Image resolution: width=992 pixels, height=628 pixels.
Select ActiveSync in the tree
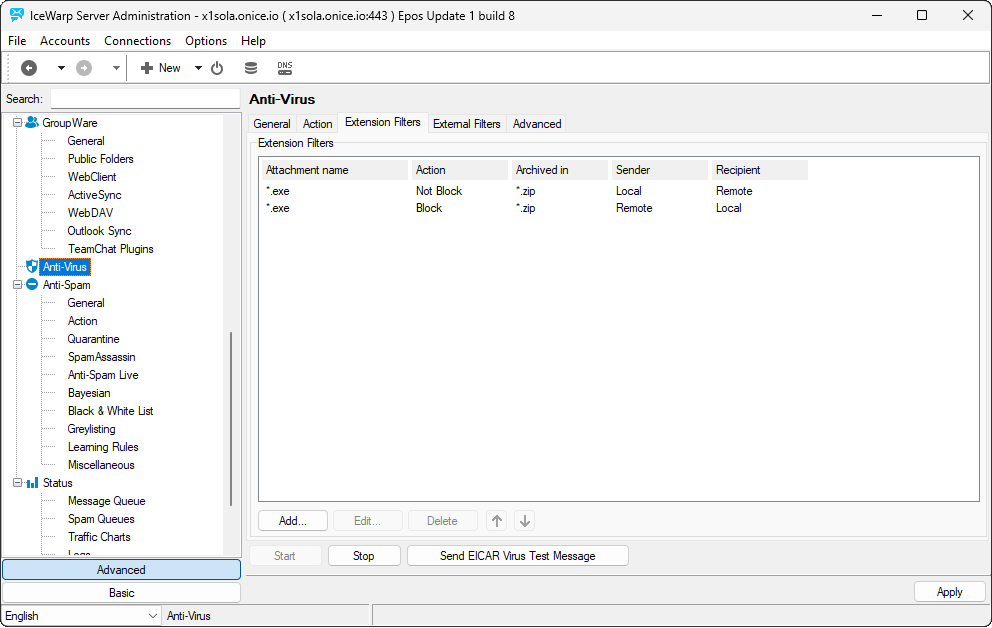(x=94, y=195)
